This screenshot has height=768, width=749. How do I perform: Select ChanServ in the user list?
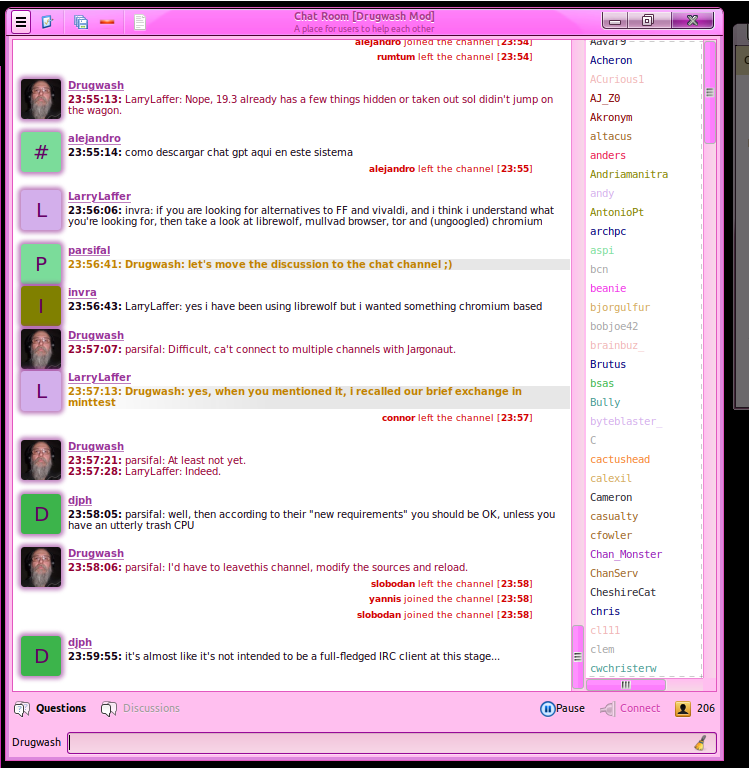coord(614,574)
